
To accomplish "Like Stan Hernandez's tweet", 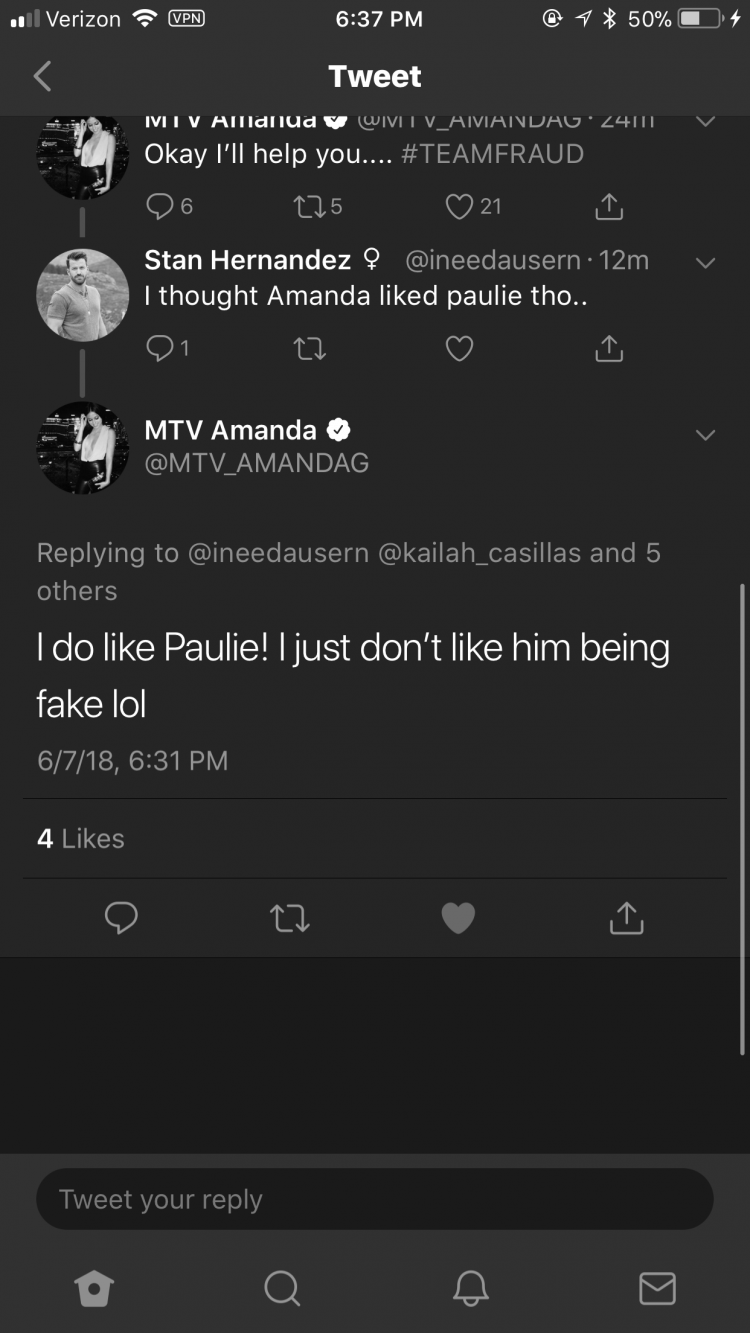I will (x=459, y=348).
